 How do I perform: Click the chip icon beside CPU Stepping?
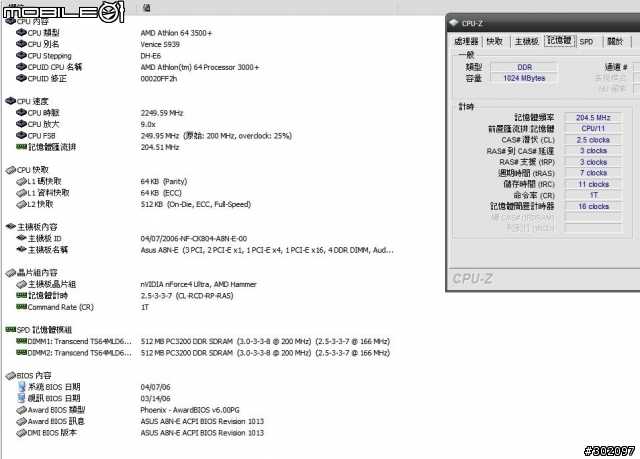pyautogui.click(x=21, y=55)
